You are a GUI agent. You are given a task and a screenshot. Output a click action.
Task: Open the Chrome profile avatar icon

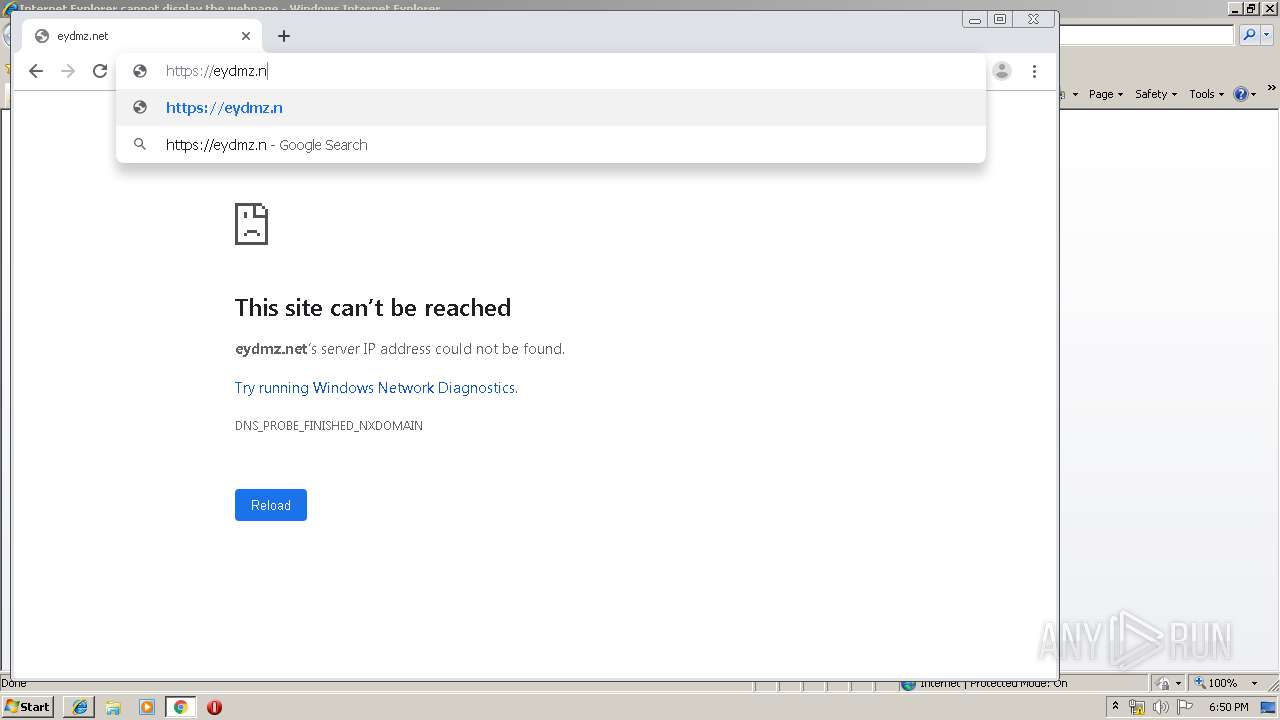pos(1002,71)
